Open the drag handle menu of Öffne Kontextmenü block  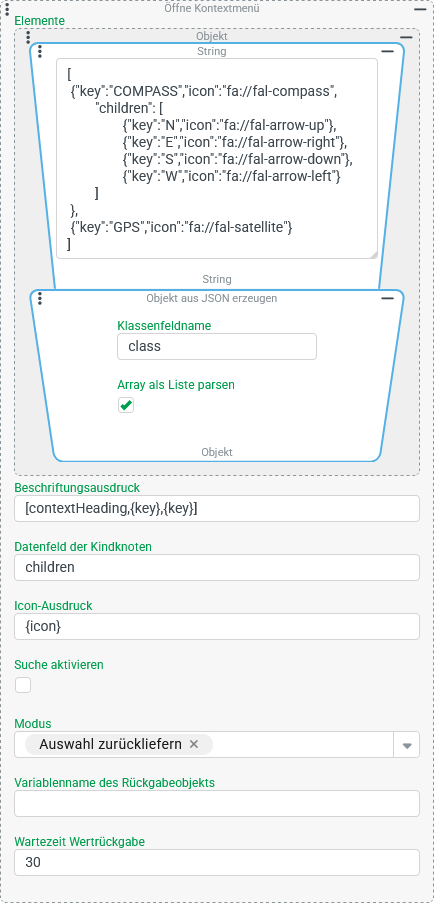[7, 8]
